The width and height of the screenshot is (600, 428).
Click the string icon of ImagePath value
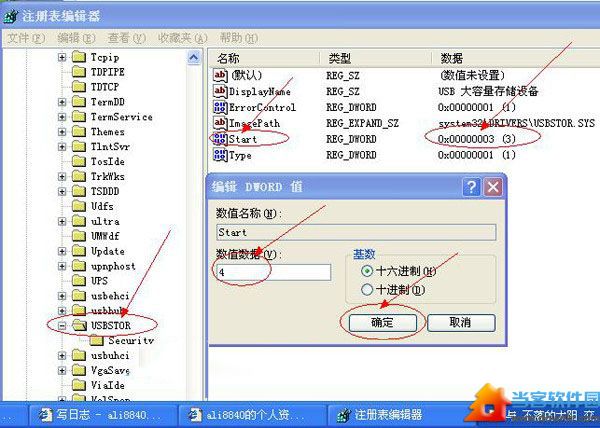tap(220, 123)
